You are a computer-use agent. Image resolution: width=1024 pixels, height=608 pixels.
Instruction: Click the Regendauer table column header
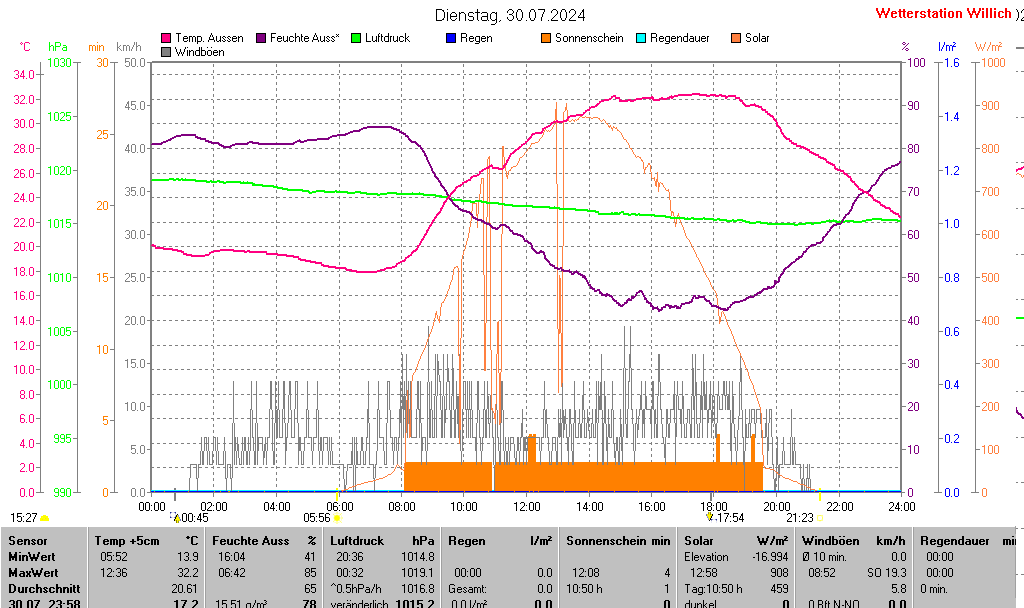(955, 541)
